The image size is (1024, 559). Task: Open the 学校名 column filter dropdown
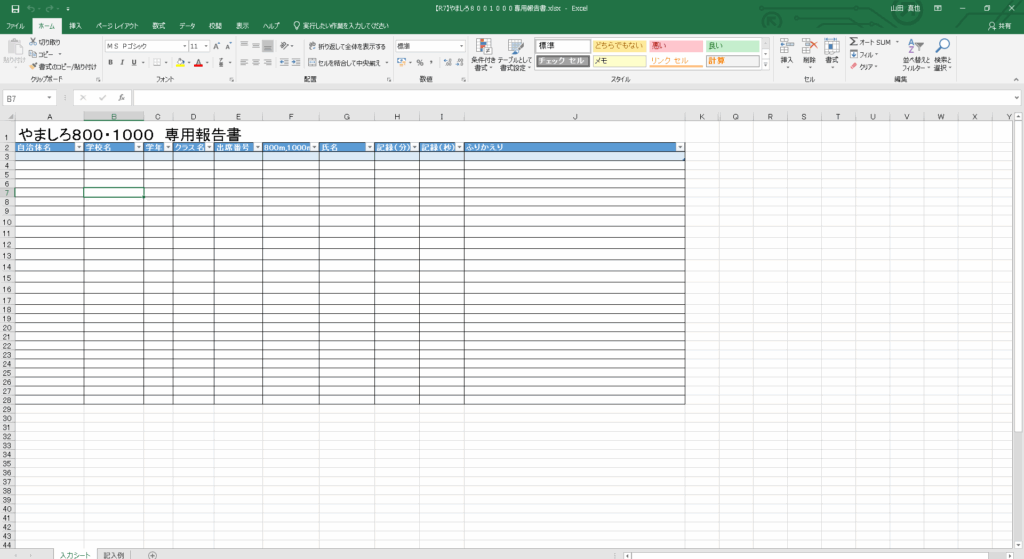click(x=137, y=147)
